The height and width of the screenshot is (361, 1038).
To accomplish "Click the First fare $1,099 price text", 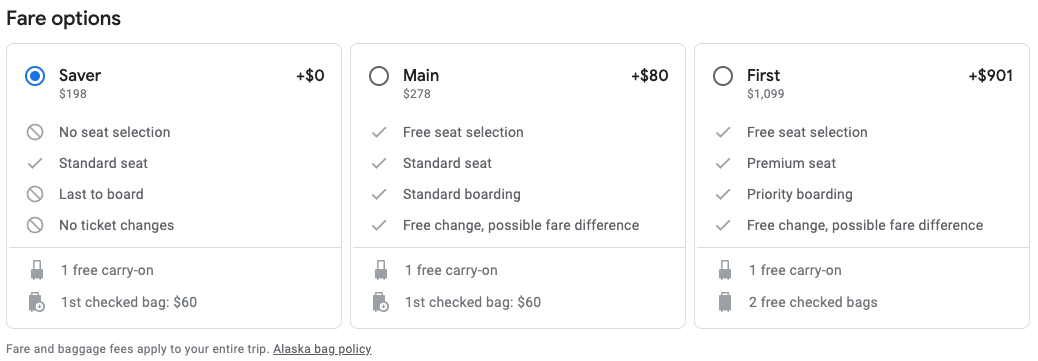I will 765,94.
